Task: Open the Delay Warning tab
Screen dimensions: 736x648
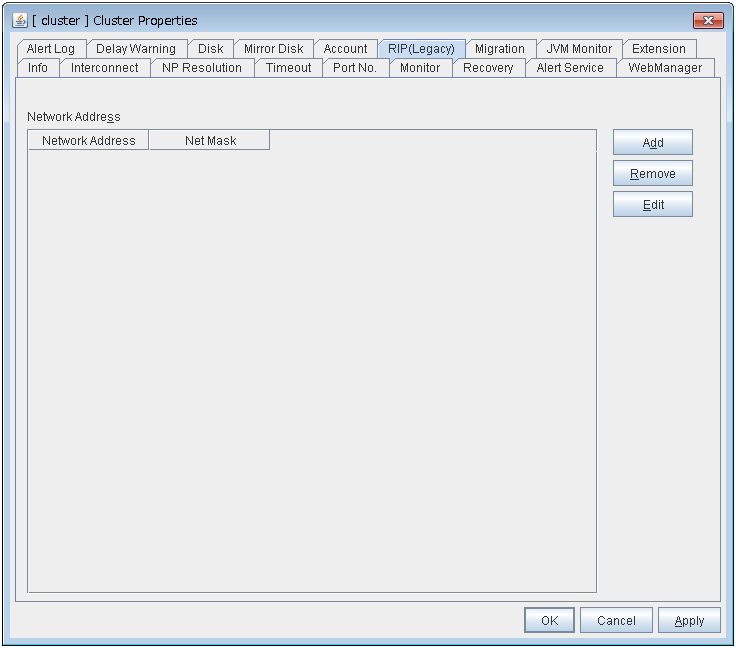Action: coord(135,49)
